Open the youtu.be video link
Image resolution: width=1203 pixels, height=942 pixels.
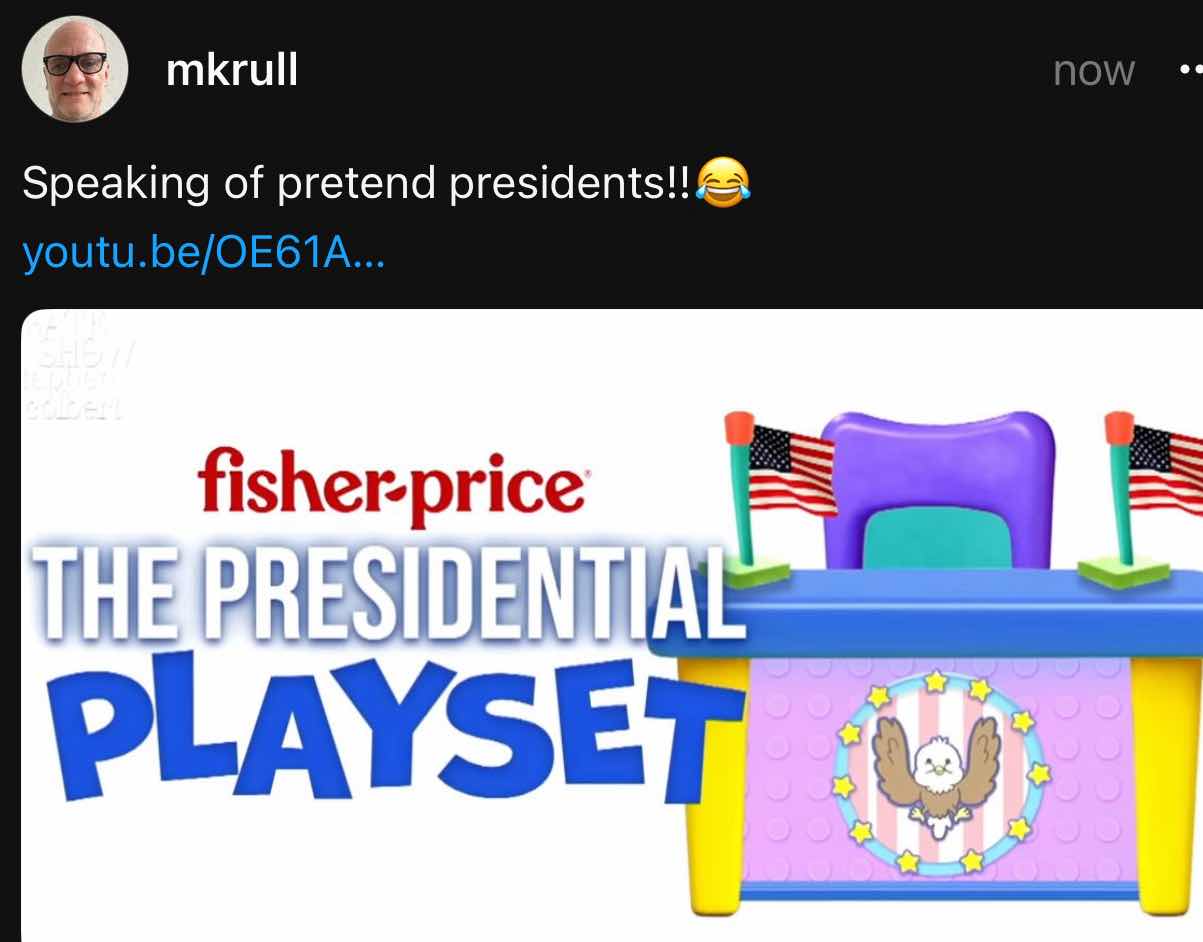pyautogui.click(x=203, y=254)
